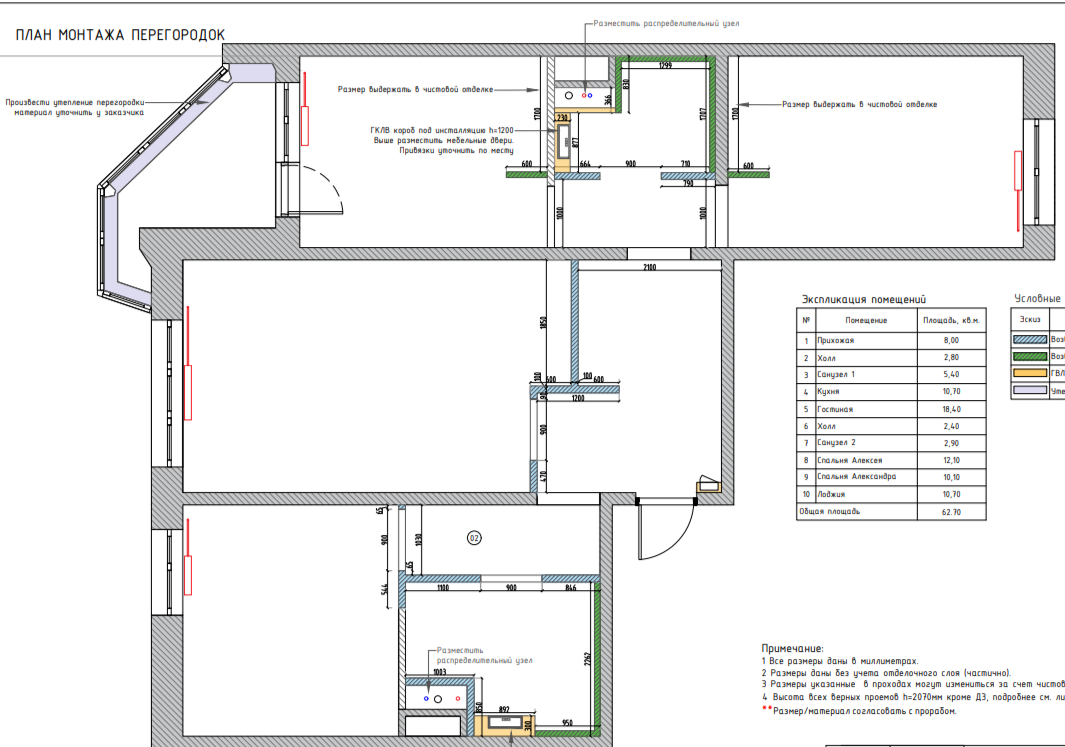This screenshot has width=1065, height=747.
Task: Select the blue hatched legend swatch
Action: click(x=1030, y=340)
